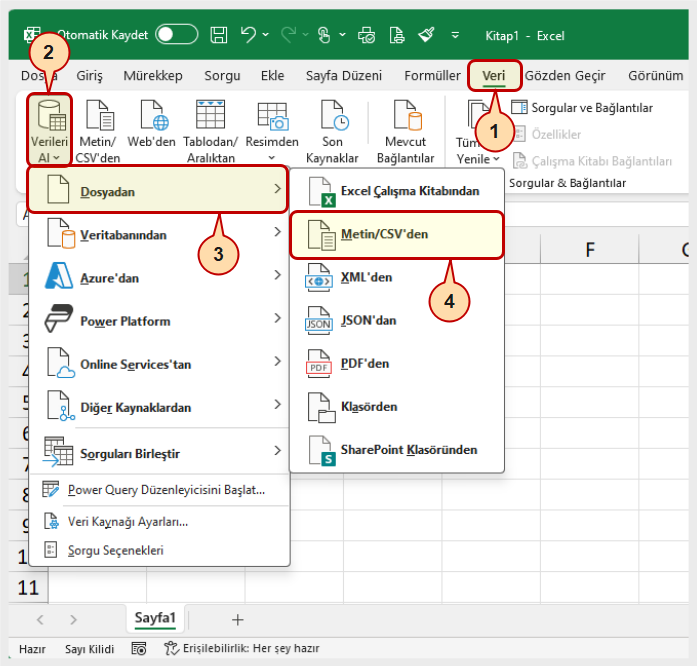Expand the Power Platform submenu
This screenshot has width=697, height=666.
click(160, 320)
